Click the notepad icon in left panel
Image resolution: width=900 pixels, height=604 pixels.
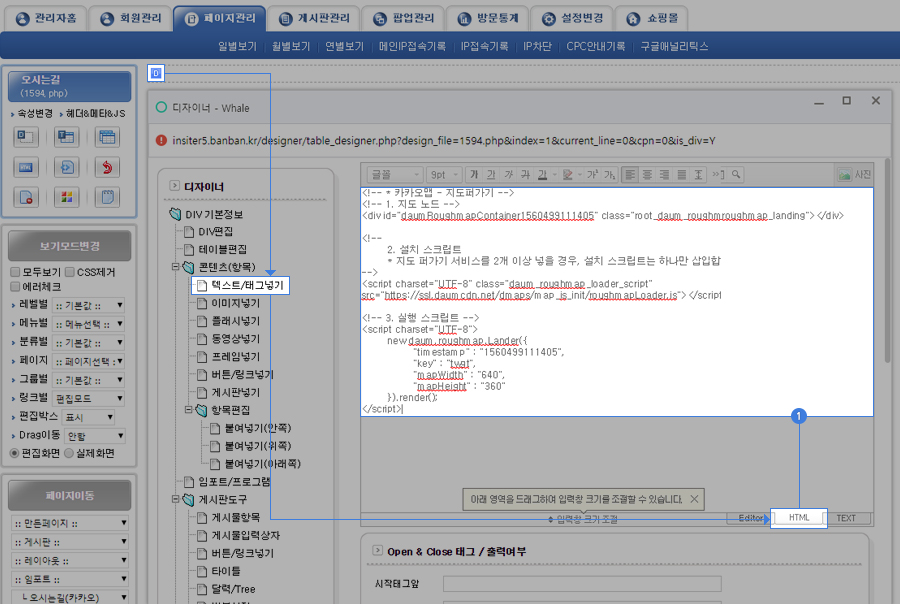(106, 196)
